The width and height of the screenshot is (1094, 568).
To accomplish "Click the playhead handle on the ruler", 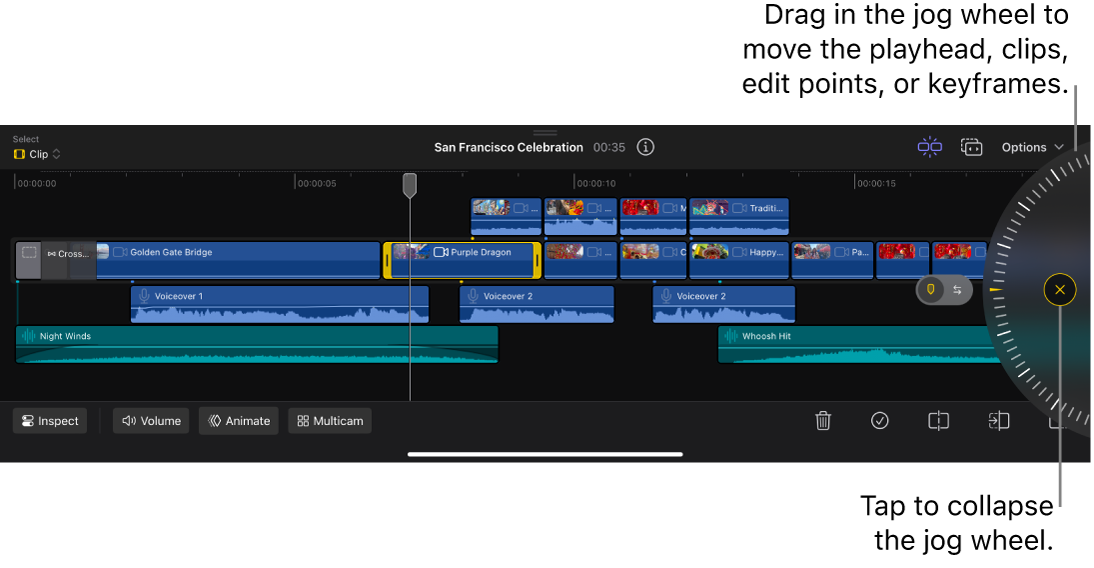I will (410, 185).
